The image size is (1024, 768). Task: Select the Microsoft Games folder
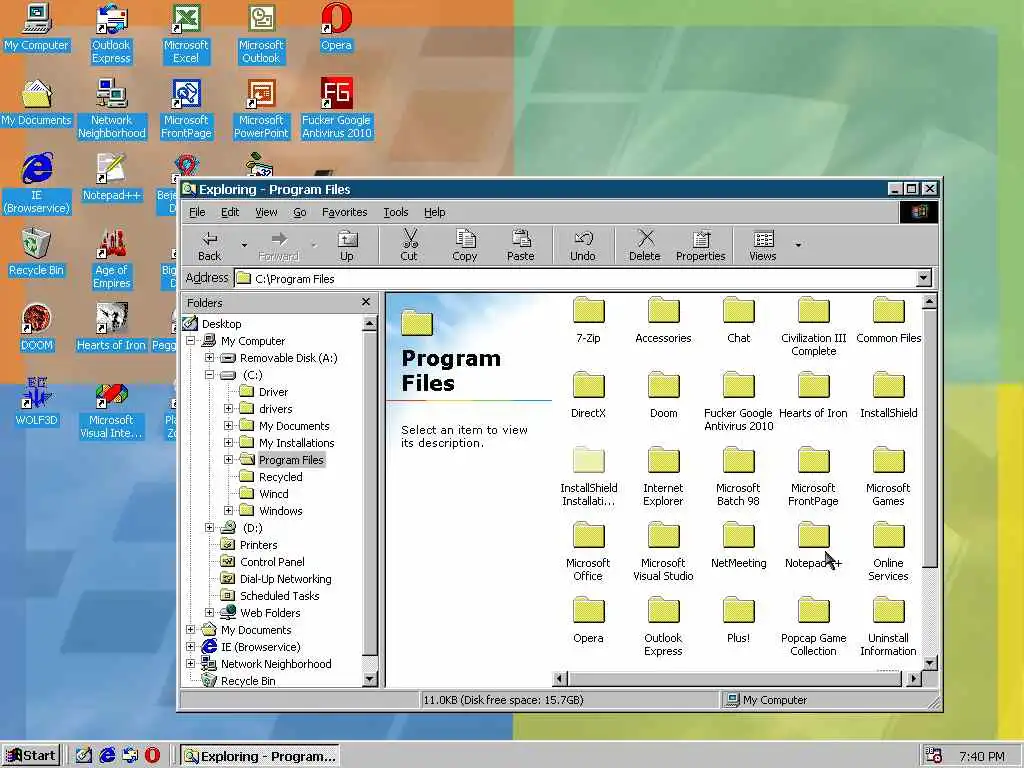pyautogui.click(x=888, y=477)
